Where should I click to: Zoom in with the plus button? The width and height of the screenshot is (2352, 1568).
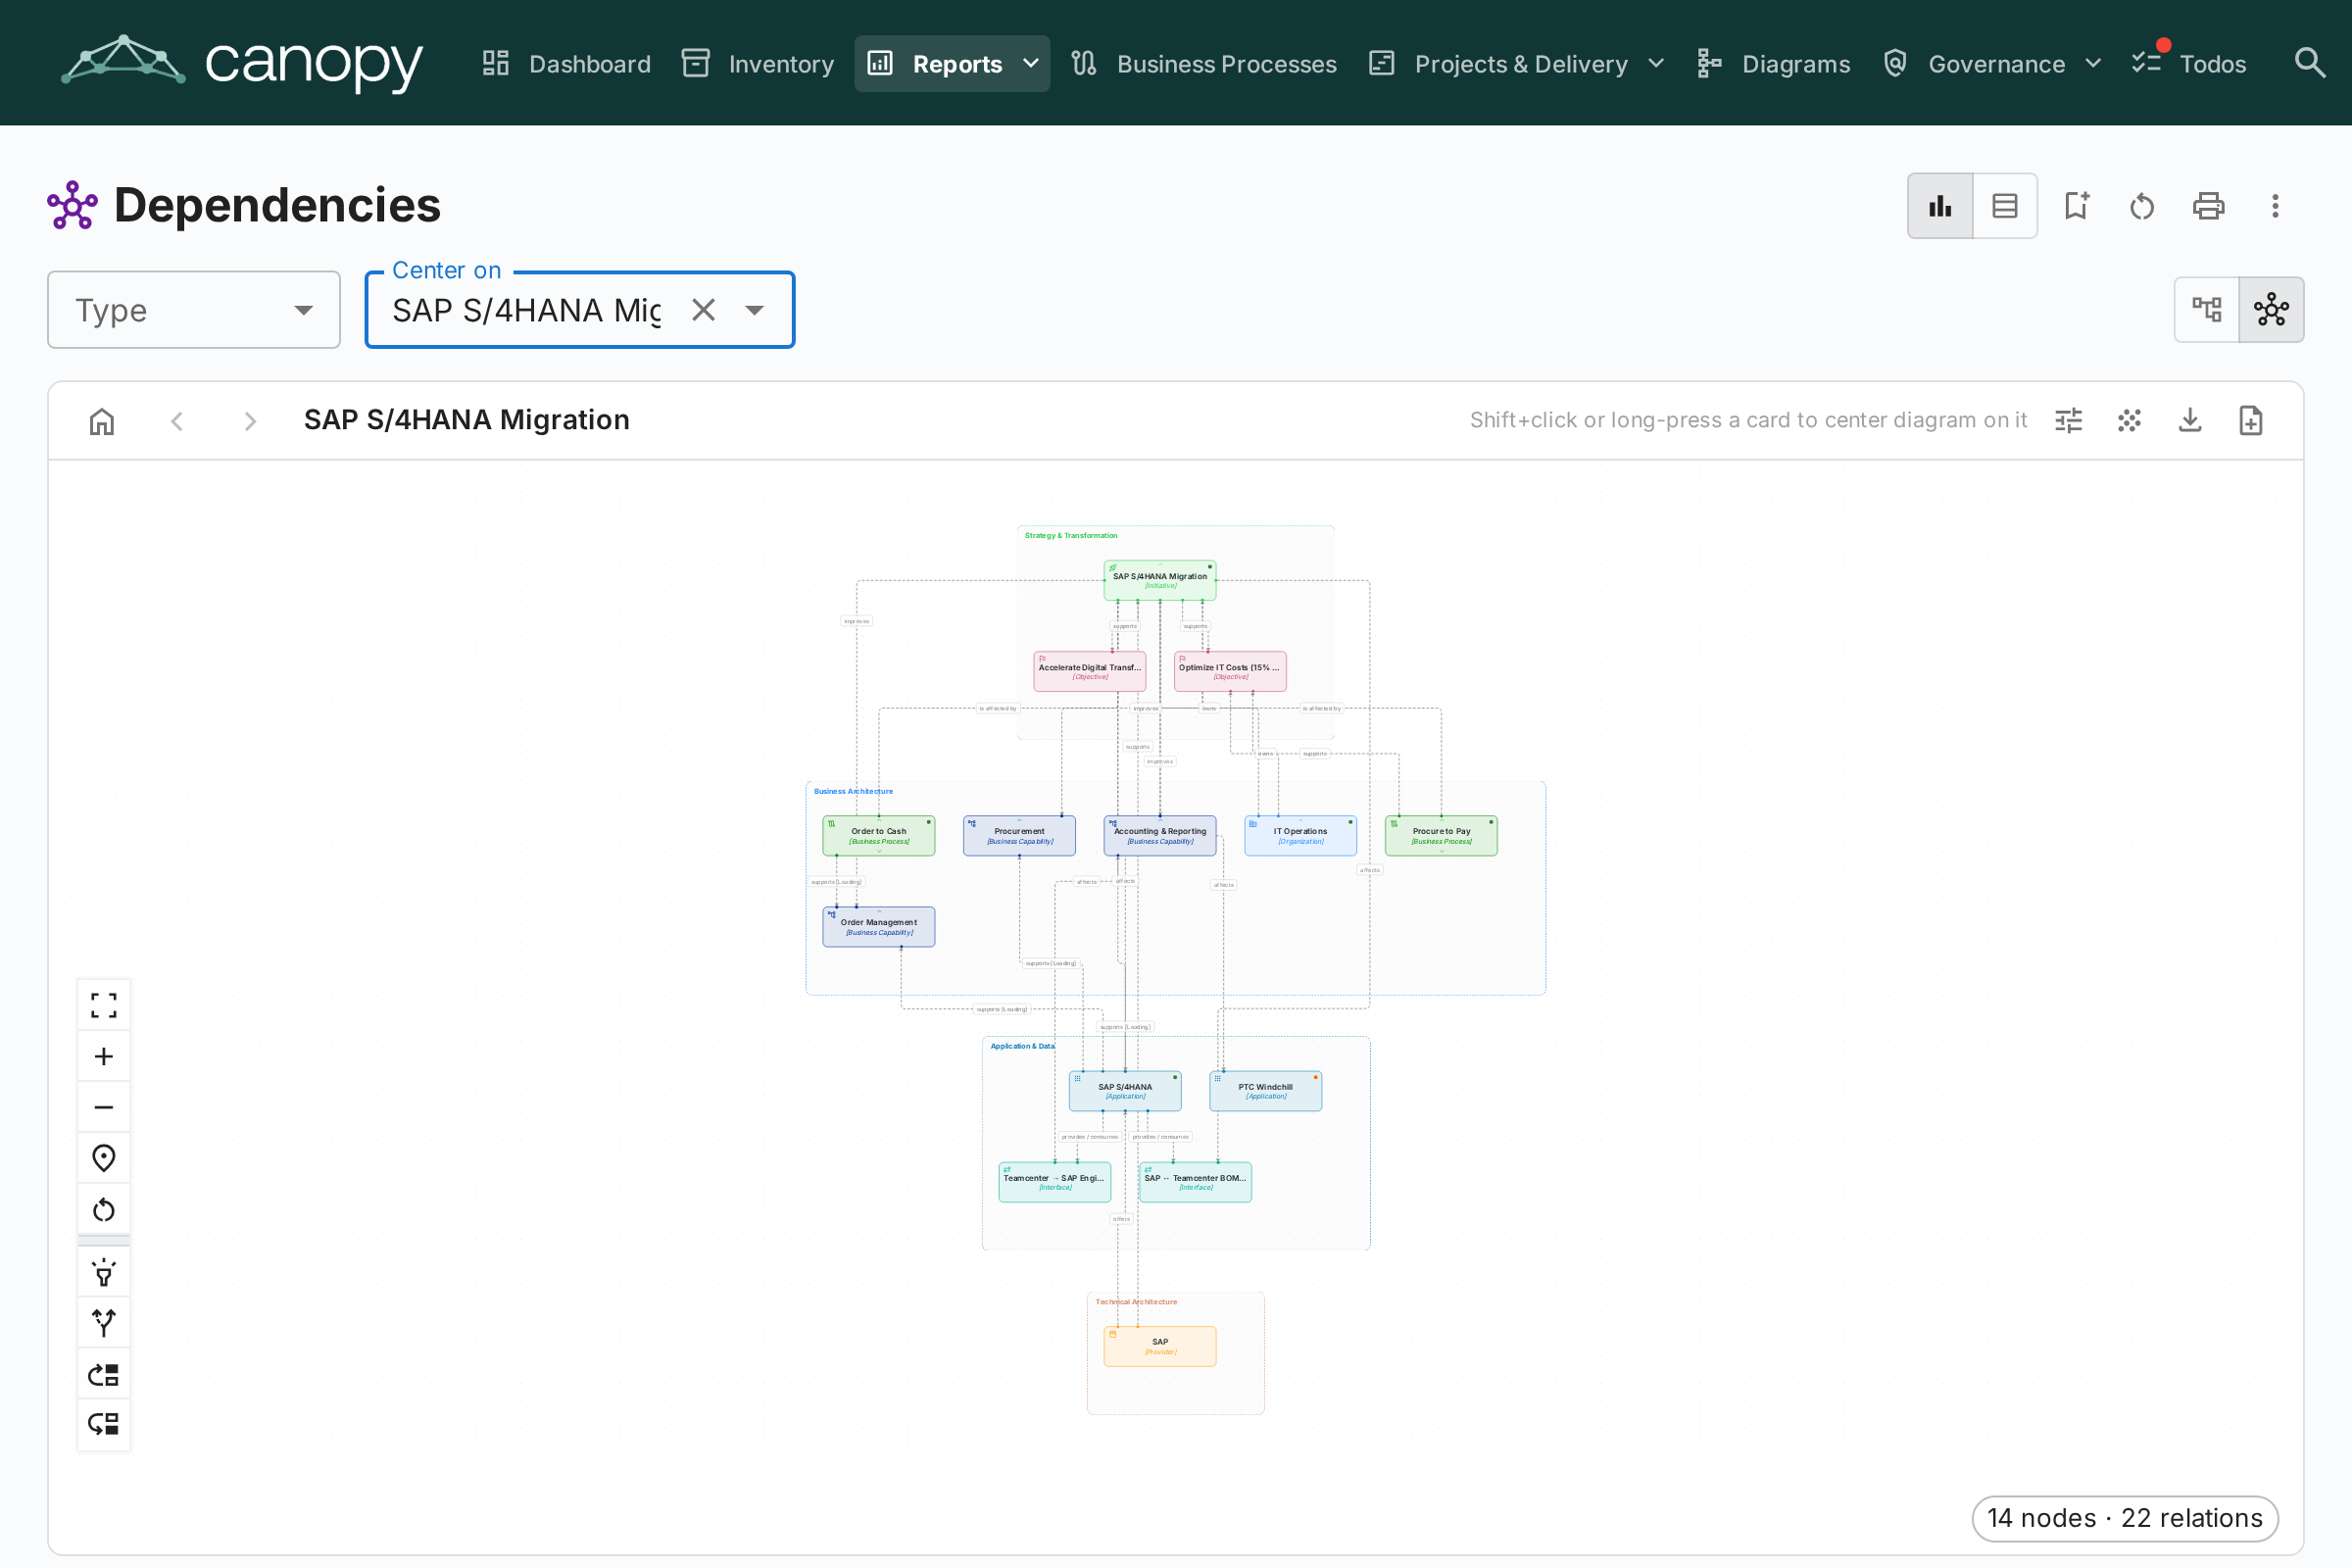pos(104,1056)
